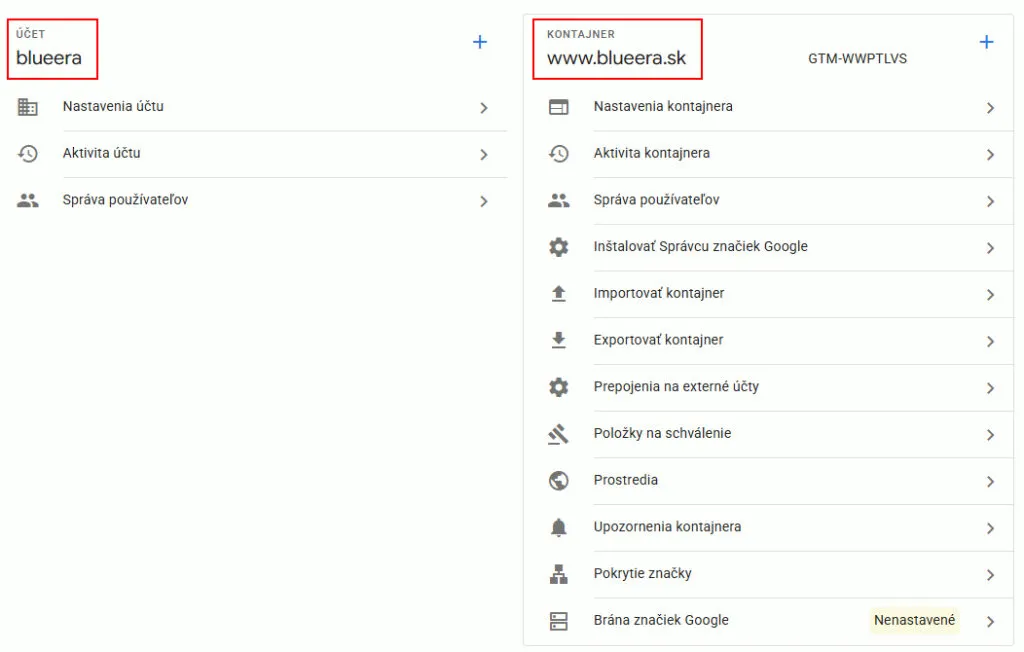The image size is (1024, 652).
Task: Click the server icon beside Brána značiek Google
Action: (x=559, y=621)
